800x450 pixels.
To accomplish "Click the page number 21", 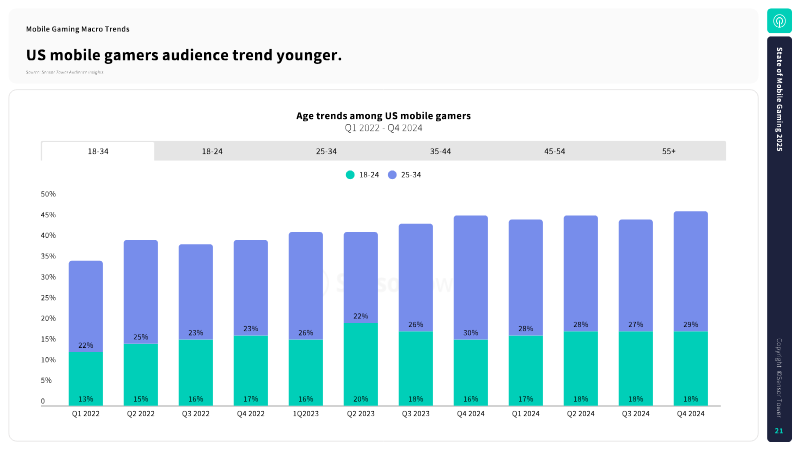I will (779, 431).
